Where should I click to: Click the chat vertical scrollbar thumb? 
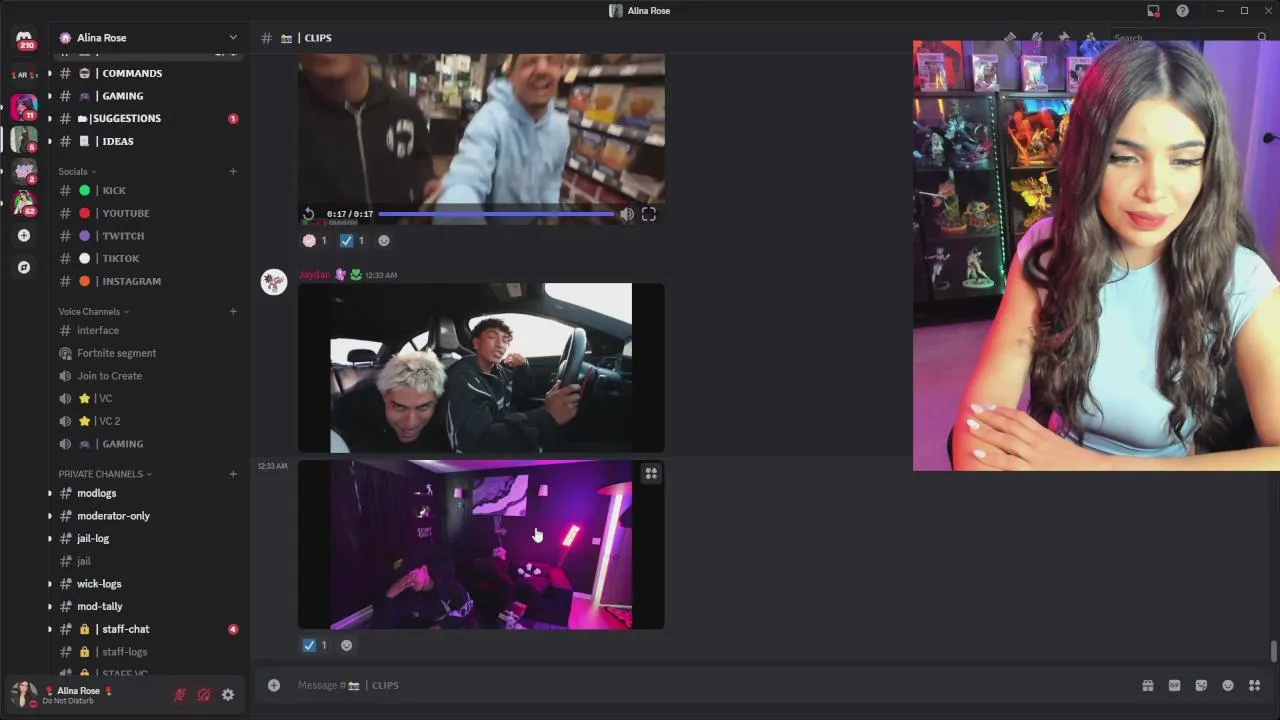pyautogui.click(x=1273, y=651)
